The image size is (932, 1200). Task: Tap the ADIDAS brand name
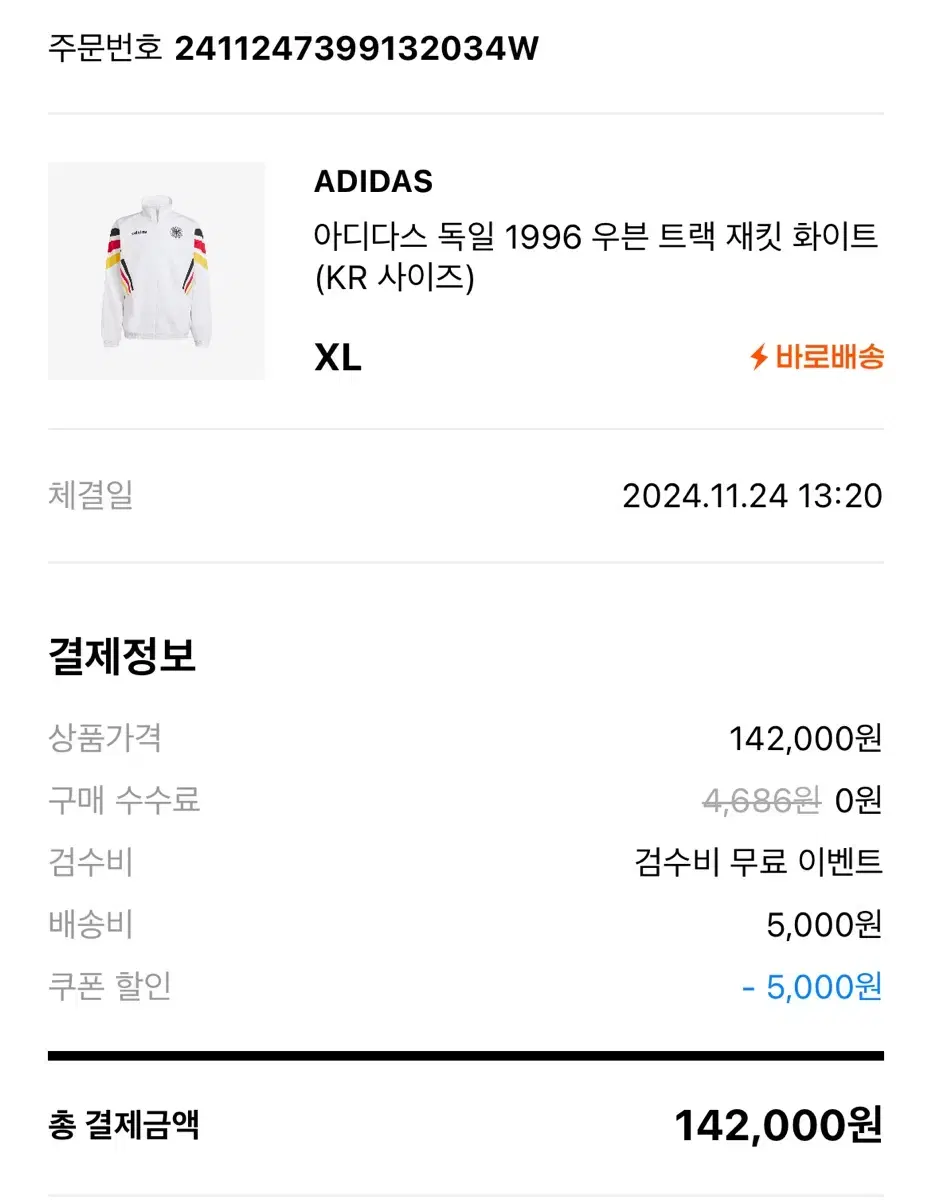(x=373, y=182)
